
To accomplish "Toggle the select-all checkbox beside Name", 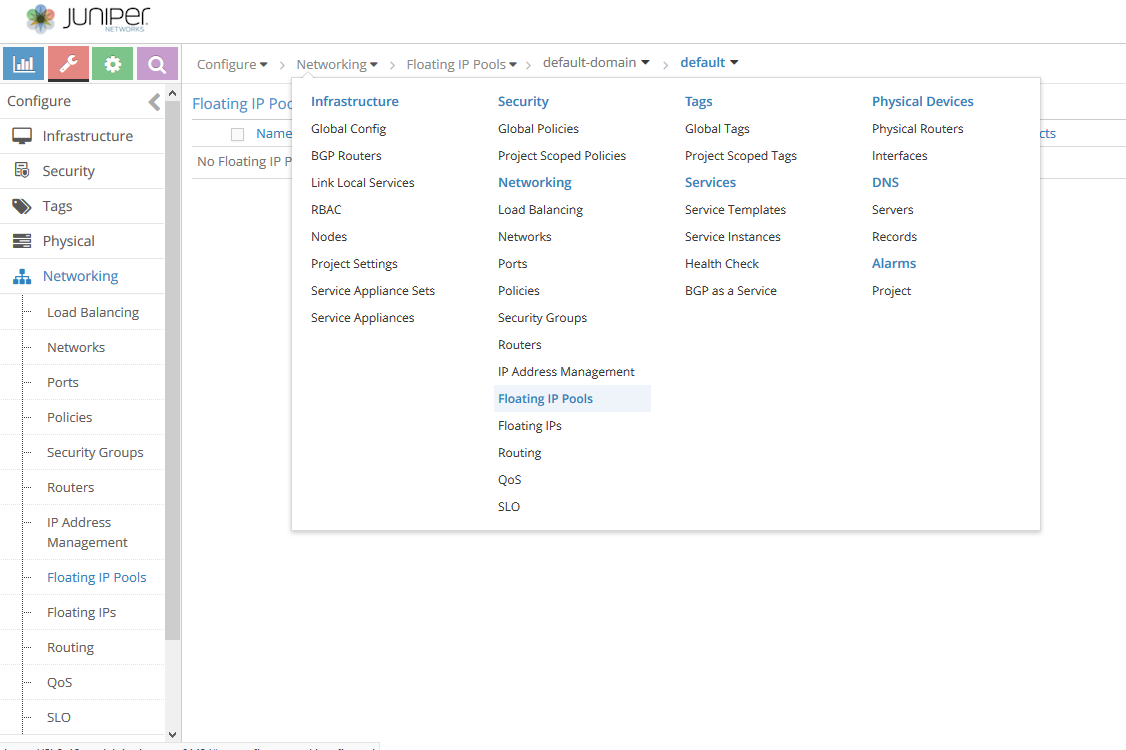I will coord(238,134).
